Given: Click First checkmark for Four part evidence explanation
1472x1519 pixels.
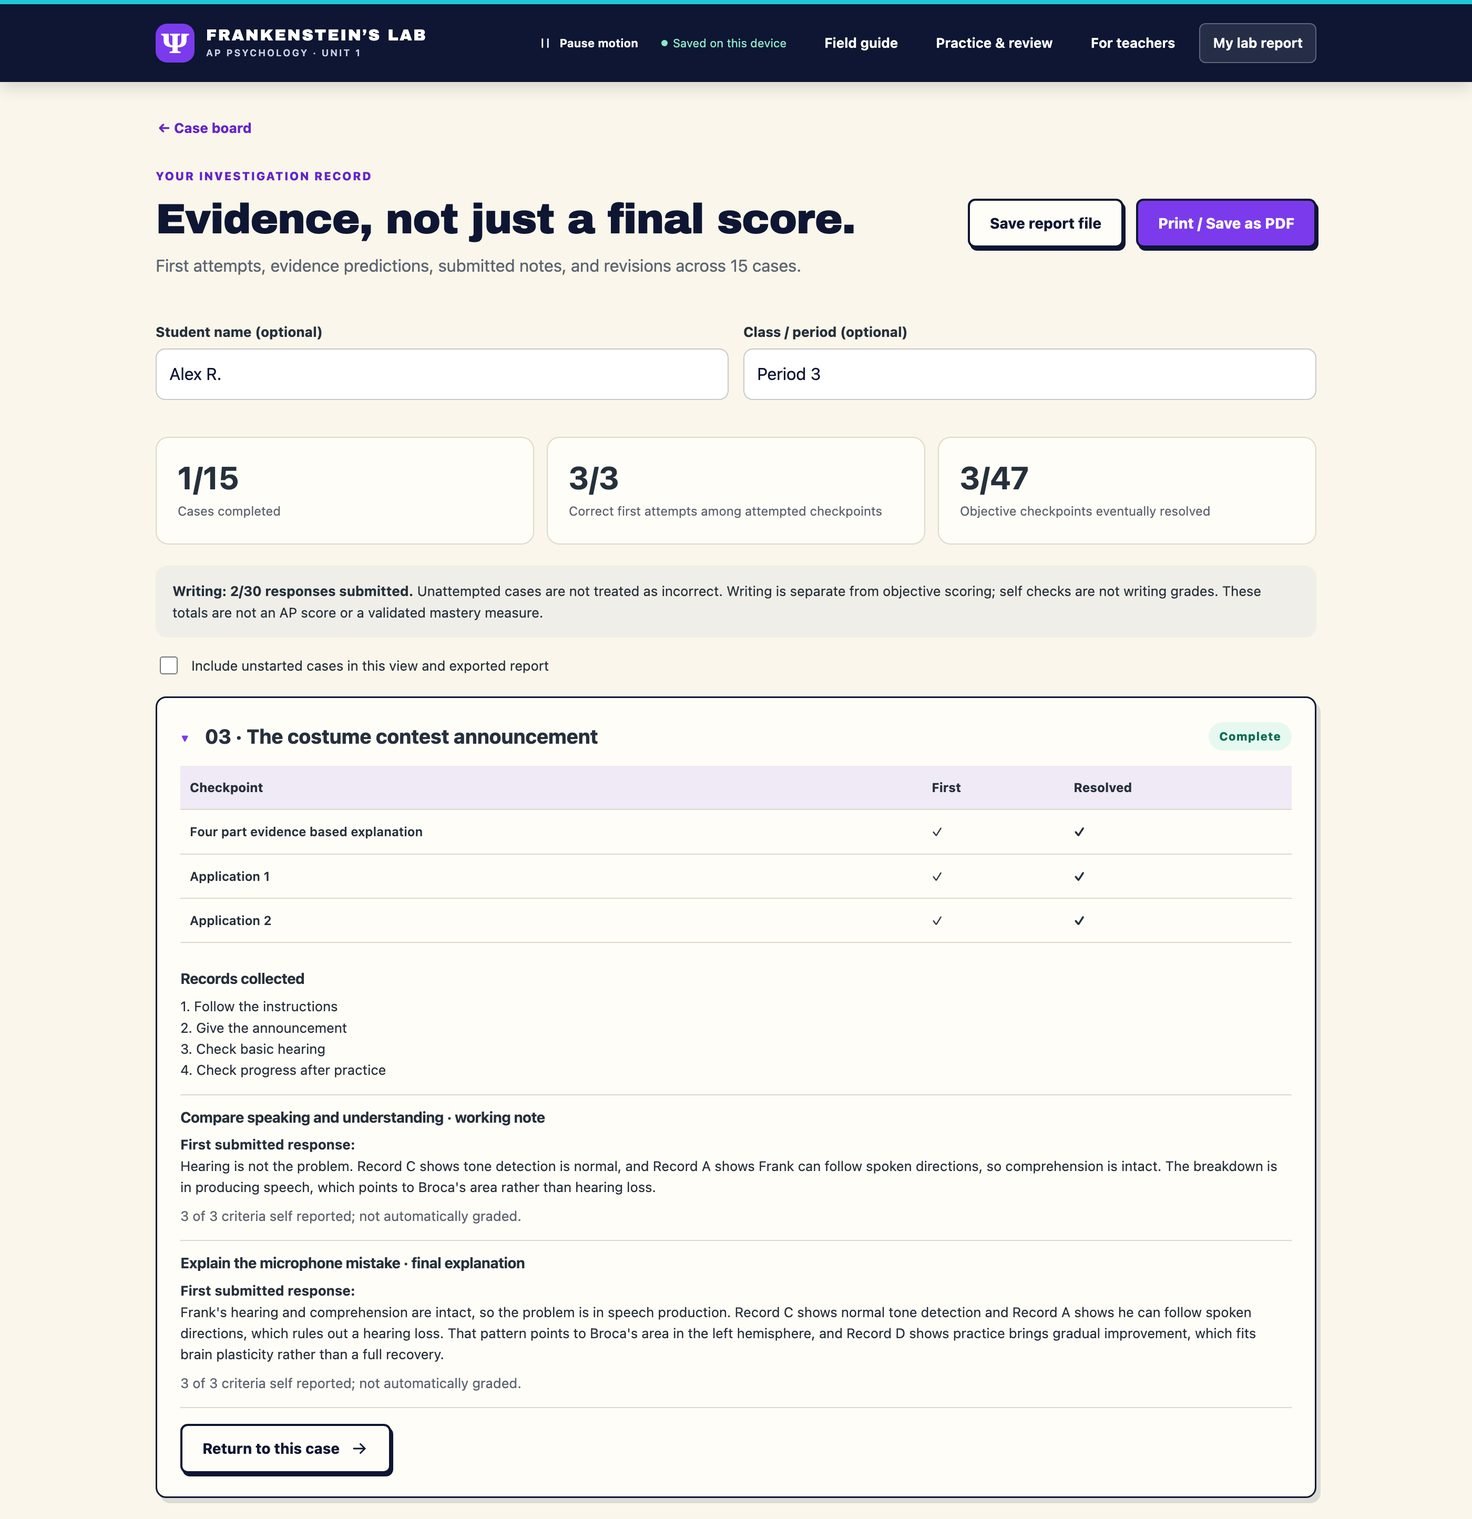Looking at the screenshot, I should pos(937,832).
